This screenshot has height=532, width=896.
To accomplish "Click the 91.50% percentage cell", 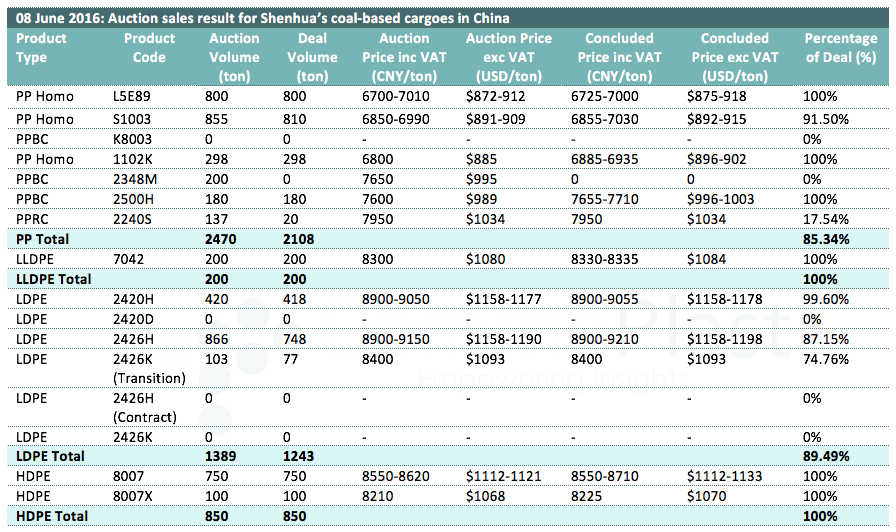I will [826, 119].
